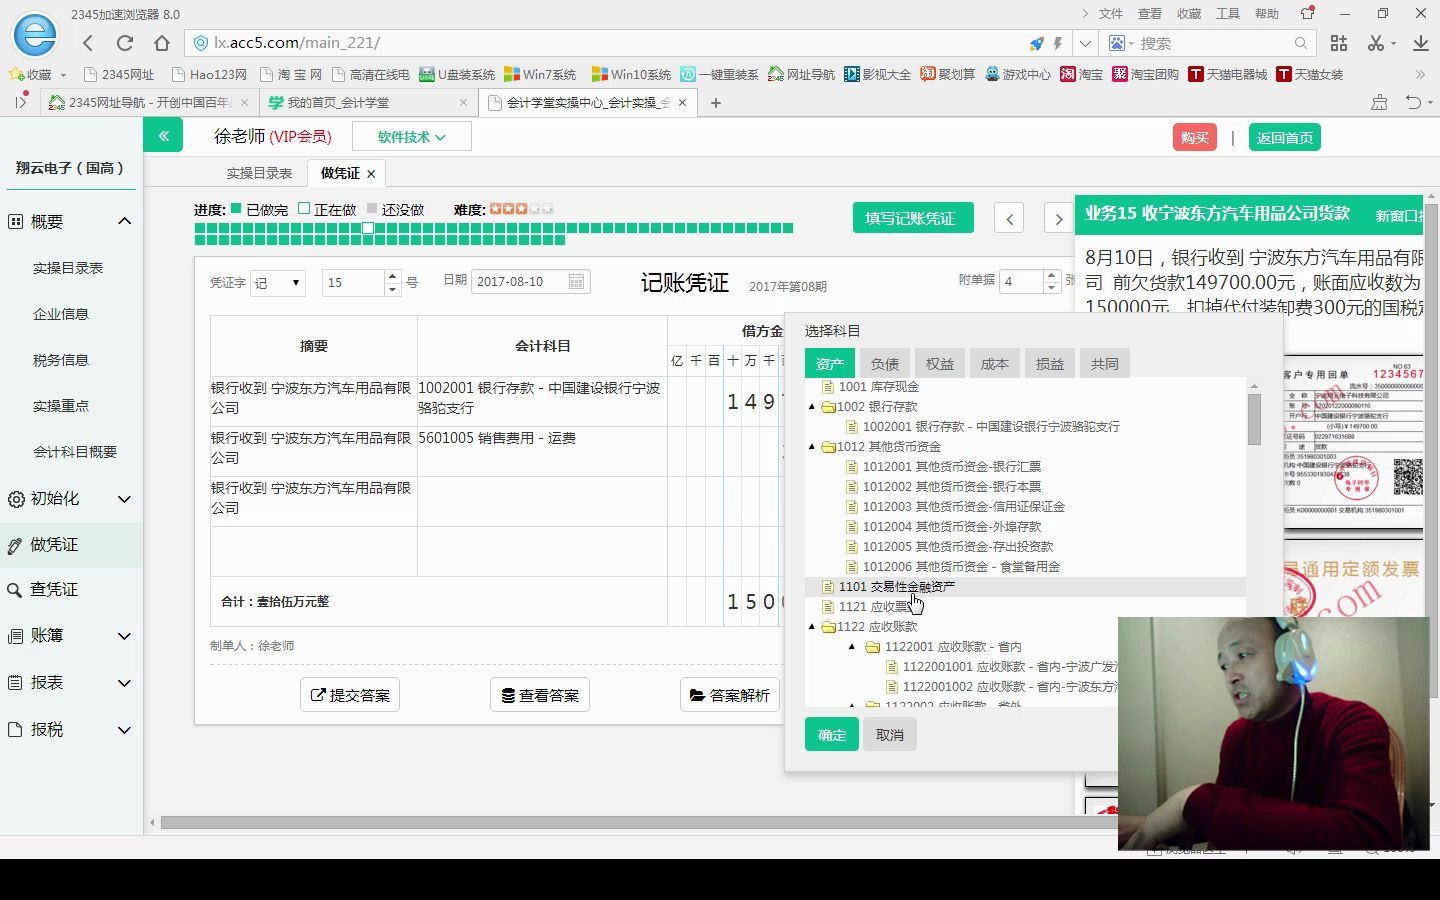The image size is (1440, 900).
Task: Select 1101 交易性金融资产 in the subject list
Action: [898, 587]
